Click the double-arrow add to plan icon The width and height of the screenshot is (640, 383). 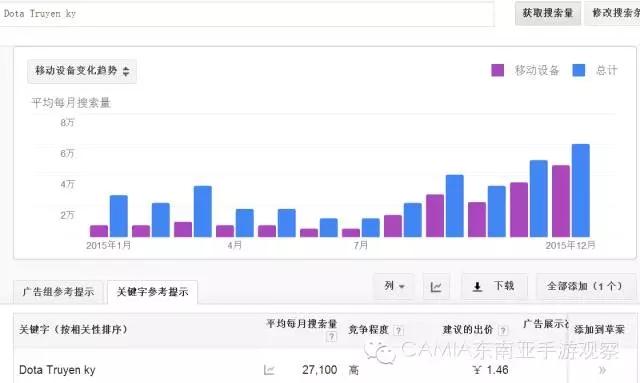click(602, 370)
